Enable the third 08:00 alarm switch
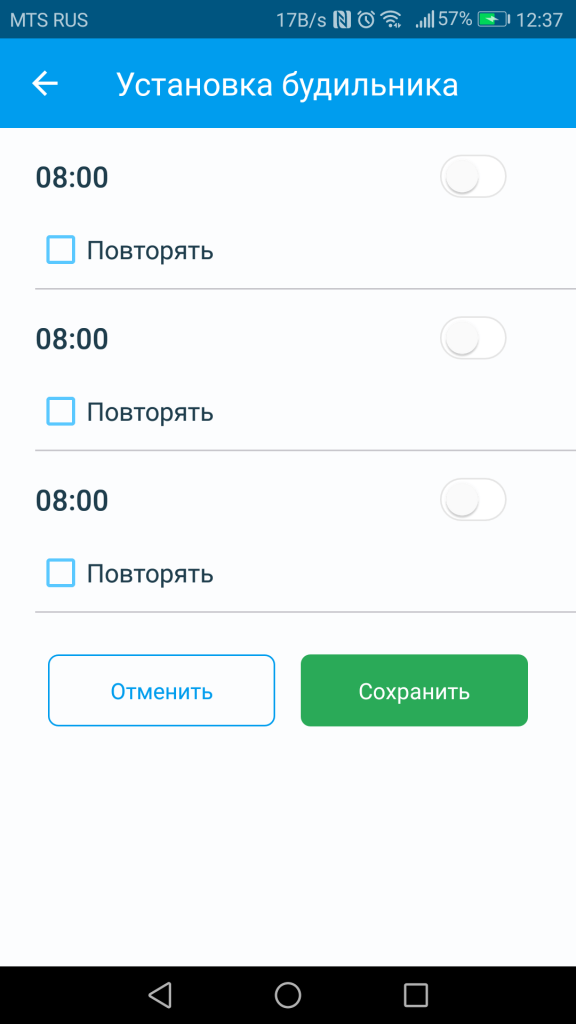The height and width of the screenshot is (1024, 576). tap(473, 500)
